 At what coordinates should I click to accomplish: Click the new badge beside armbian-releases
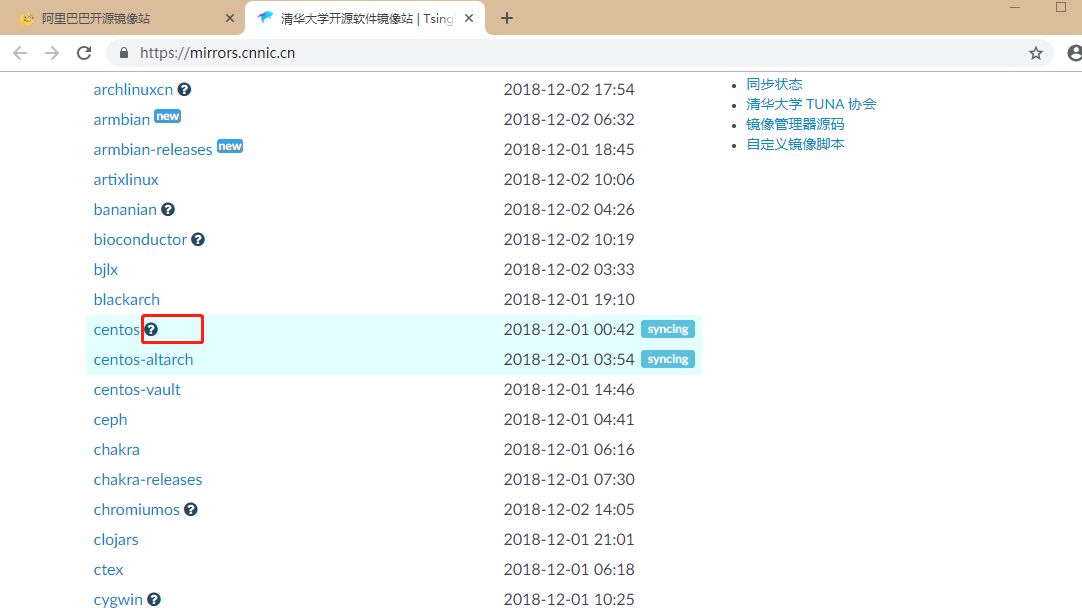click(230, 146)
